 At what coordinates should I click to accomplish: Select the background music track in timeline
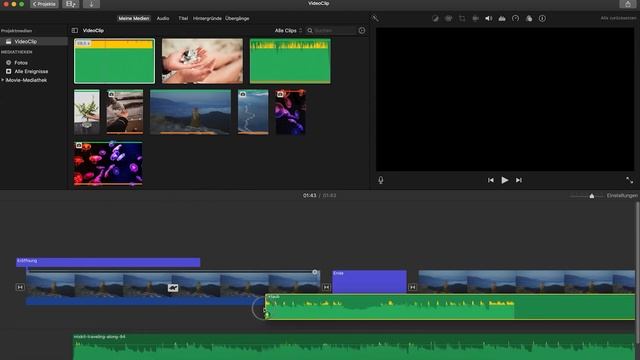pos(354,347)
